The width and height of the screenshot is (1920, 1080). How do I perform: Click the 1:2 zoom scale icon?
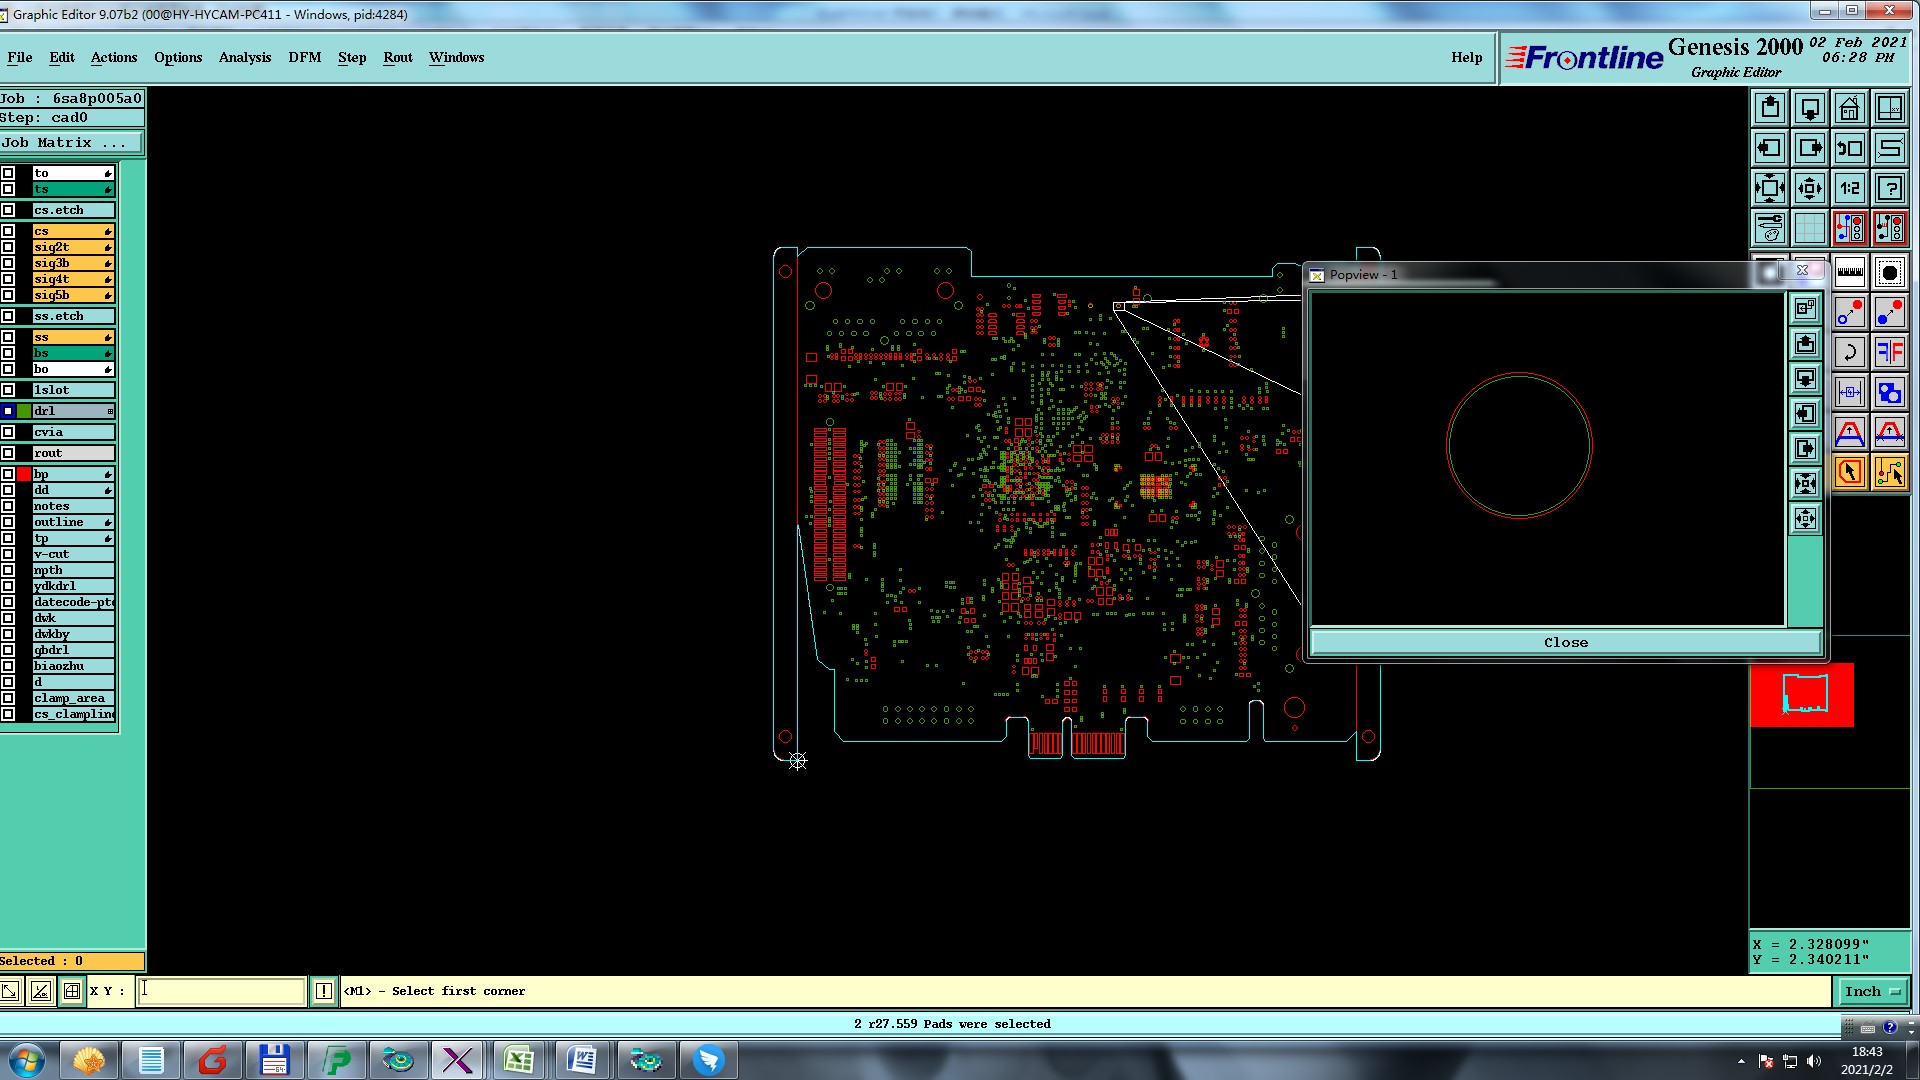(1849, 188)
